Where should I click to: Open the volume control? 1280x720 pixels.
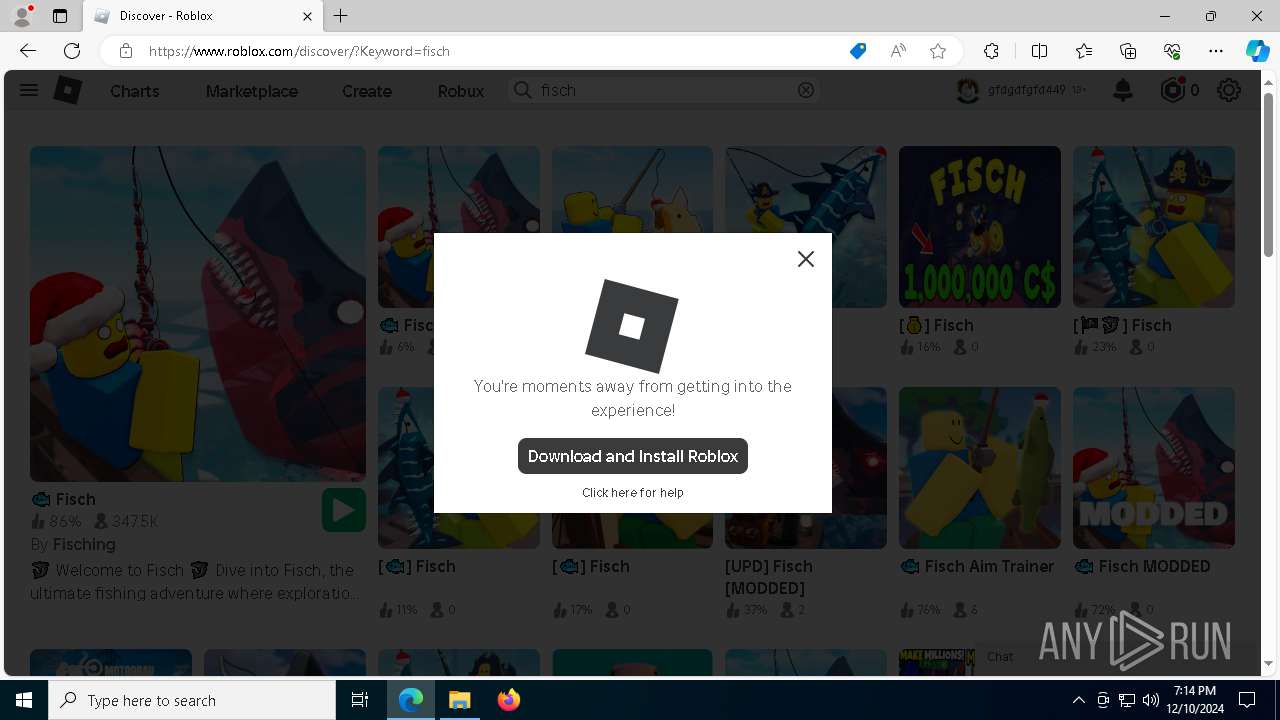click(x=1150, y=700)
